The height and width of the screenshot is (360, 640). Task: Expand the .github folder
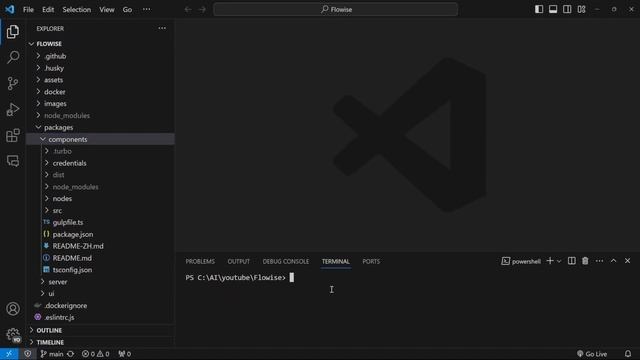(x=101, y=56)
